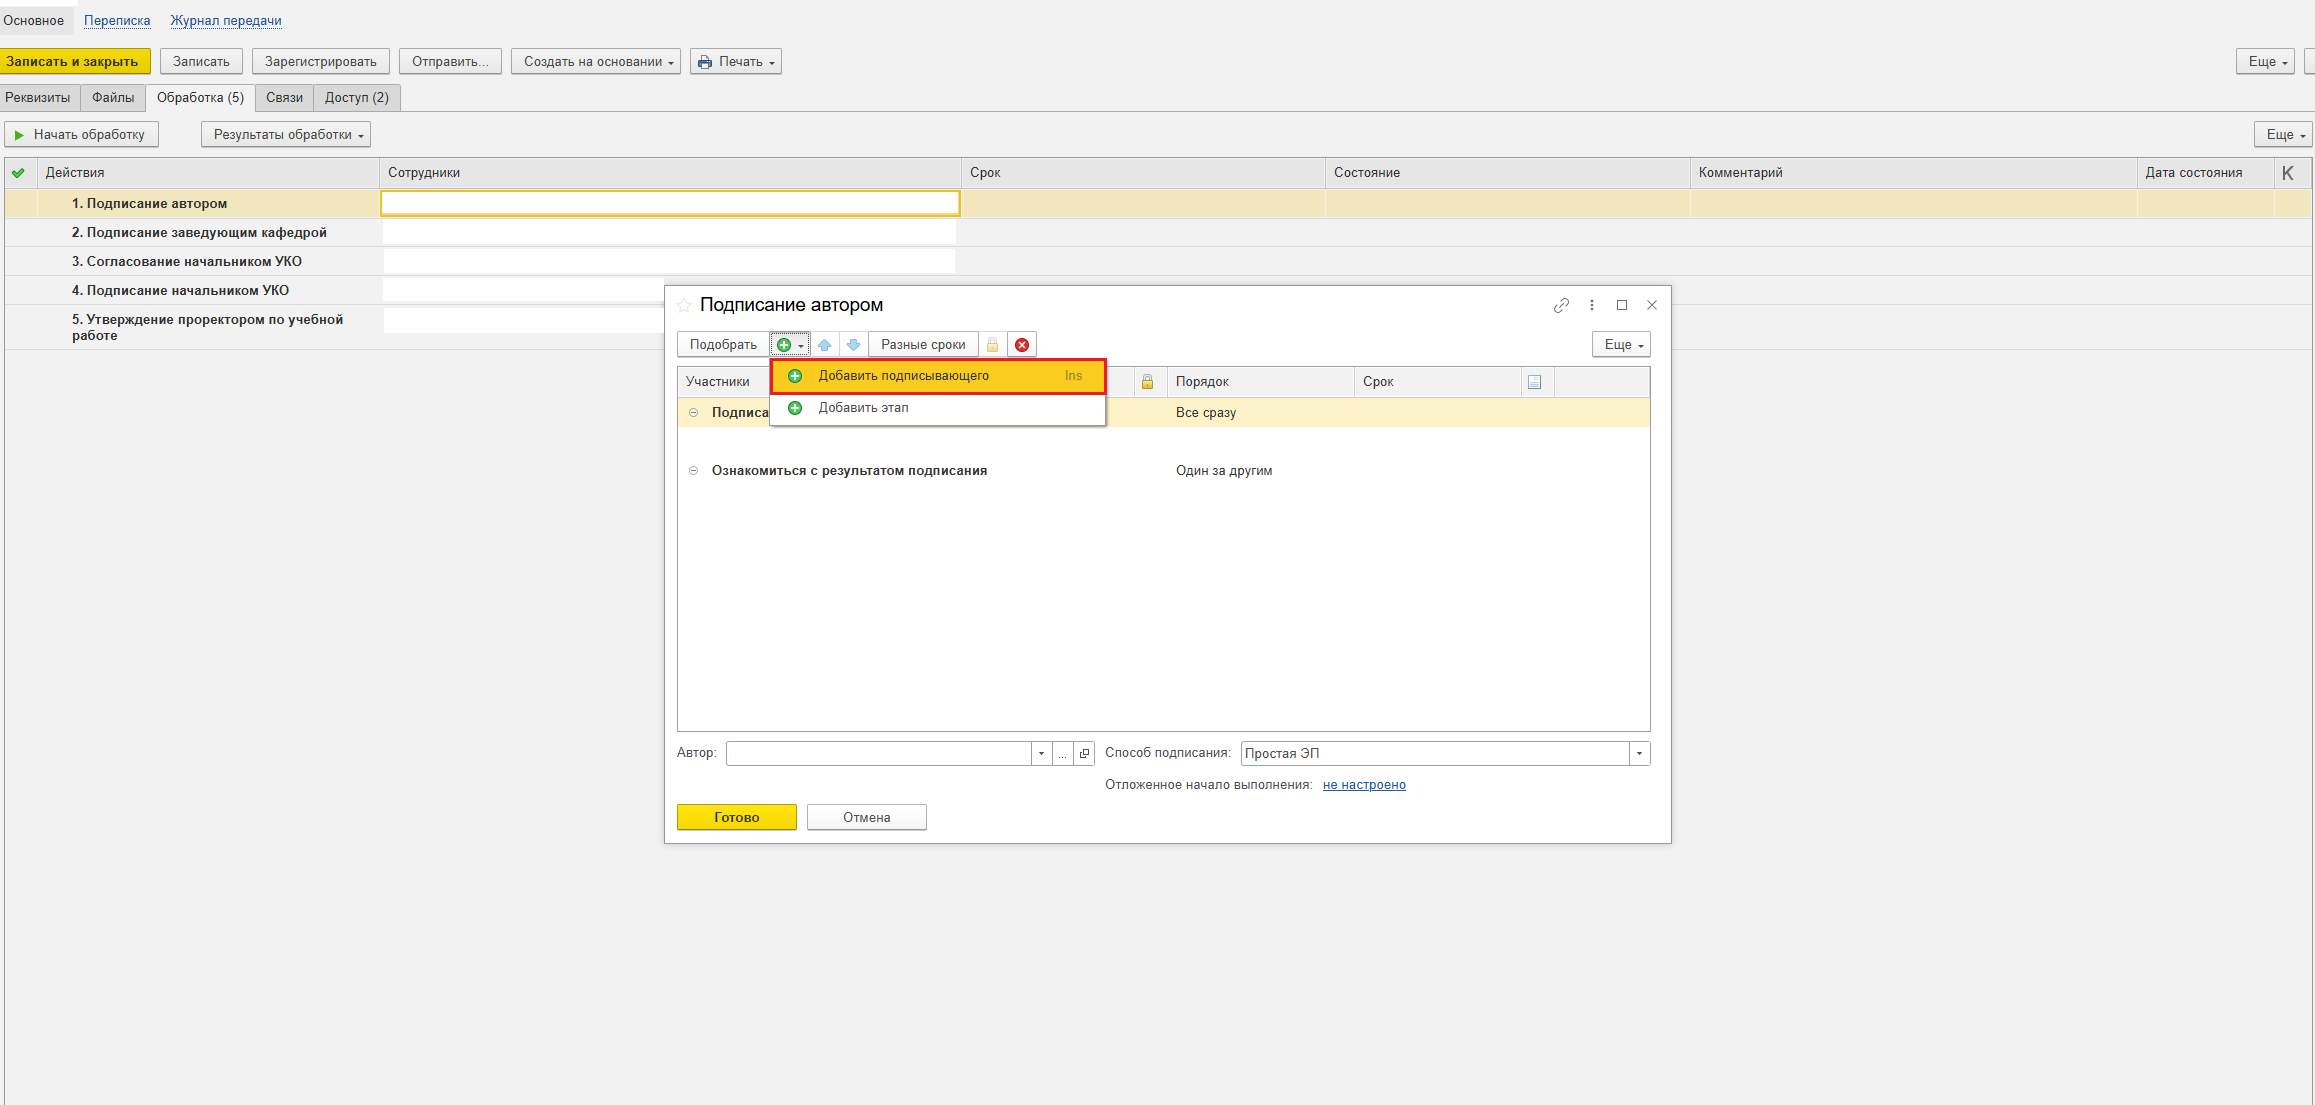Click the lock icon in dialog toolbar
Screen dimensions: 2315x1105
coord(992,345)
